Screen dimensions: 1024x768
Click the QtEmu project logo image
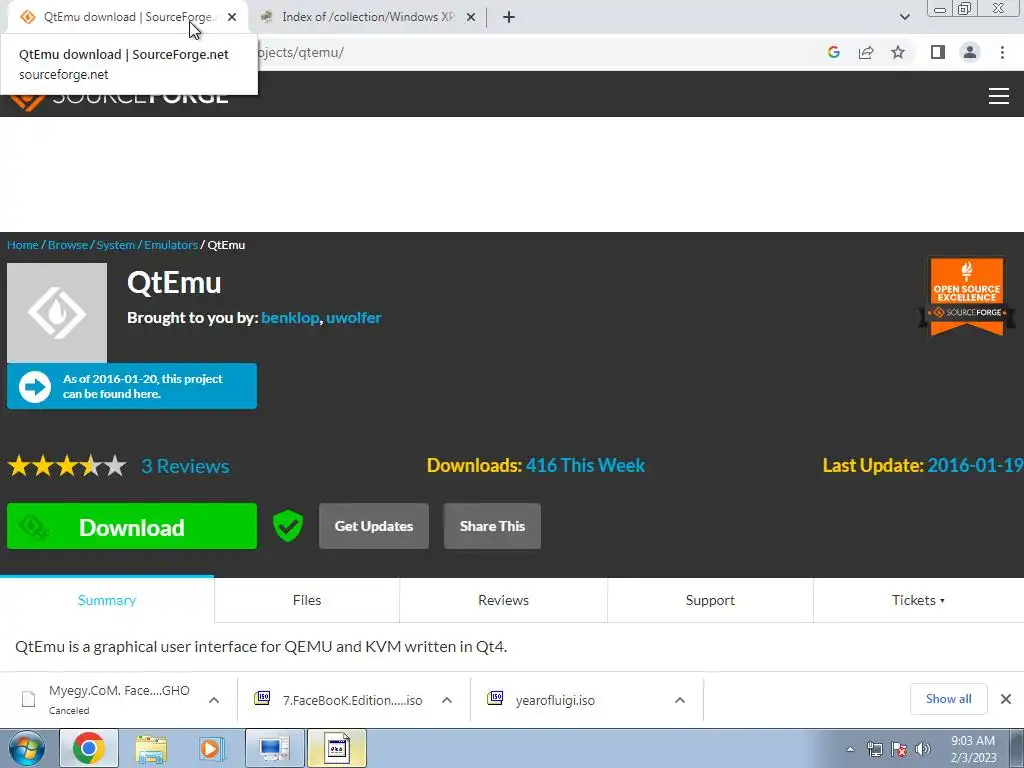tap(57, 313)
